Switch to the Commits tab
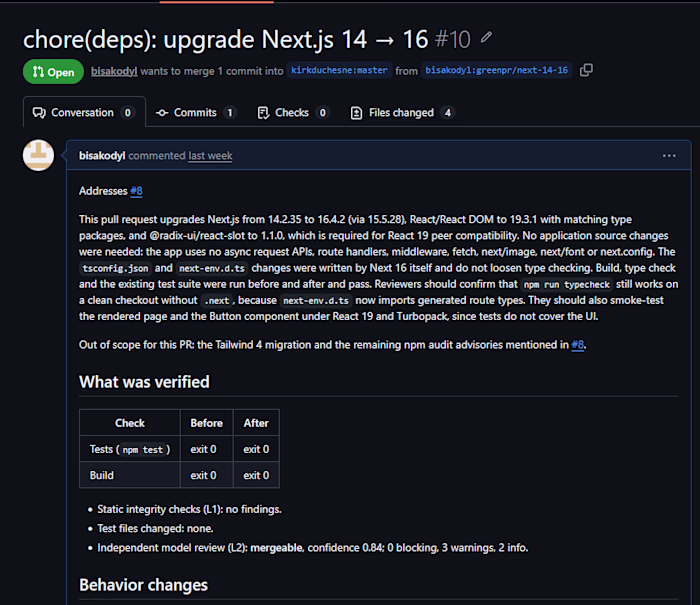The width and height of the screenshot is (700, 605). (x=196, y=113)
